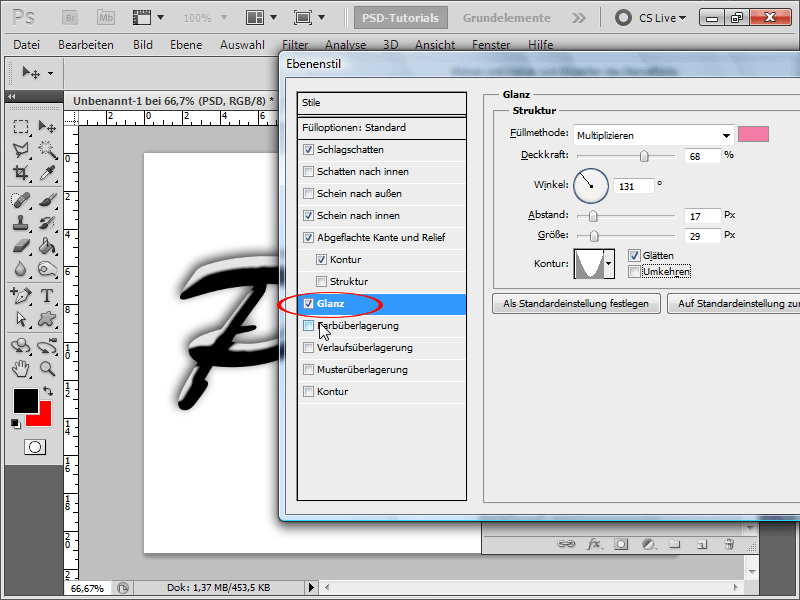Select the Clone Stamp tool
This screenshot has height=600, width=800.
[20, 223]
